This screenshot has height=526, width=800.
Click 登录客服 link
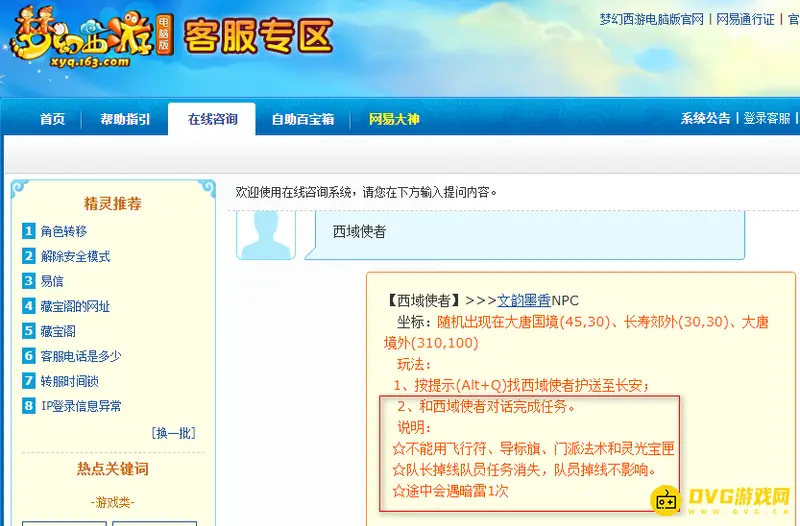pyautogui.click(x=766, y=118)
